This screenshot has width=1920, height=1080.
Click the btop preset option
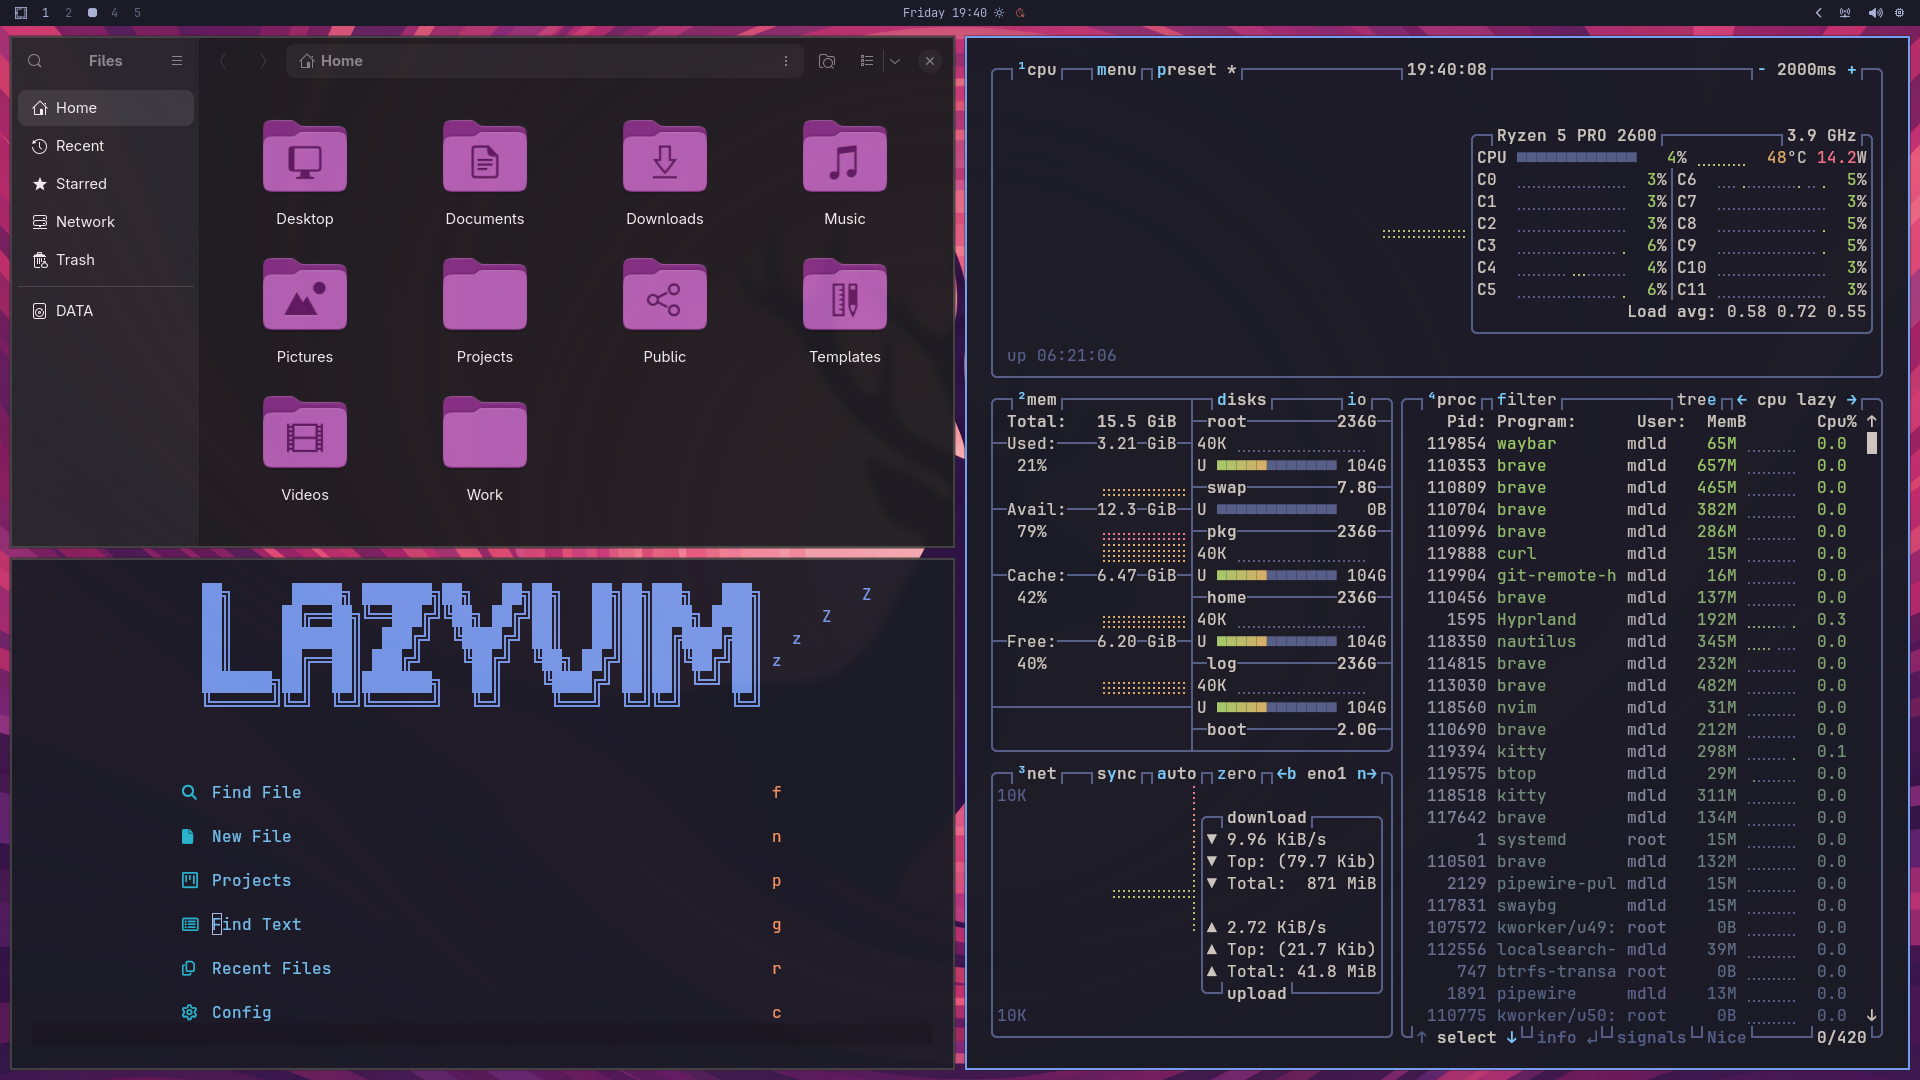coord(1197,70)
